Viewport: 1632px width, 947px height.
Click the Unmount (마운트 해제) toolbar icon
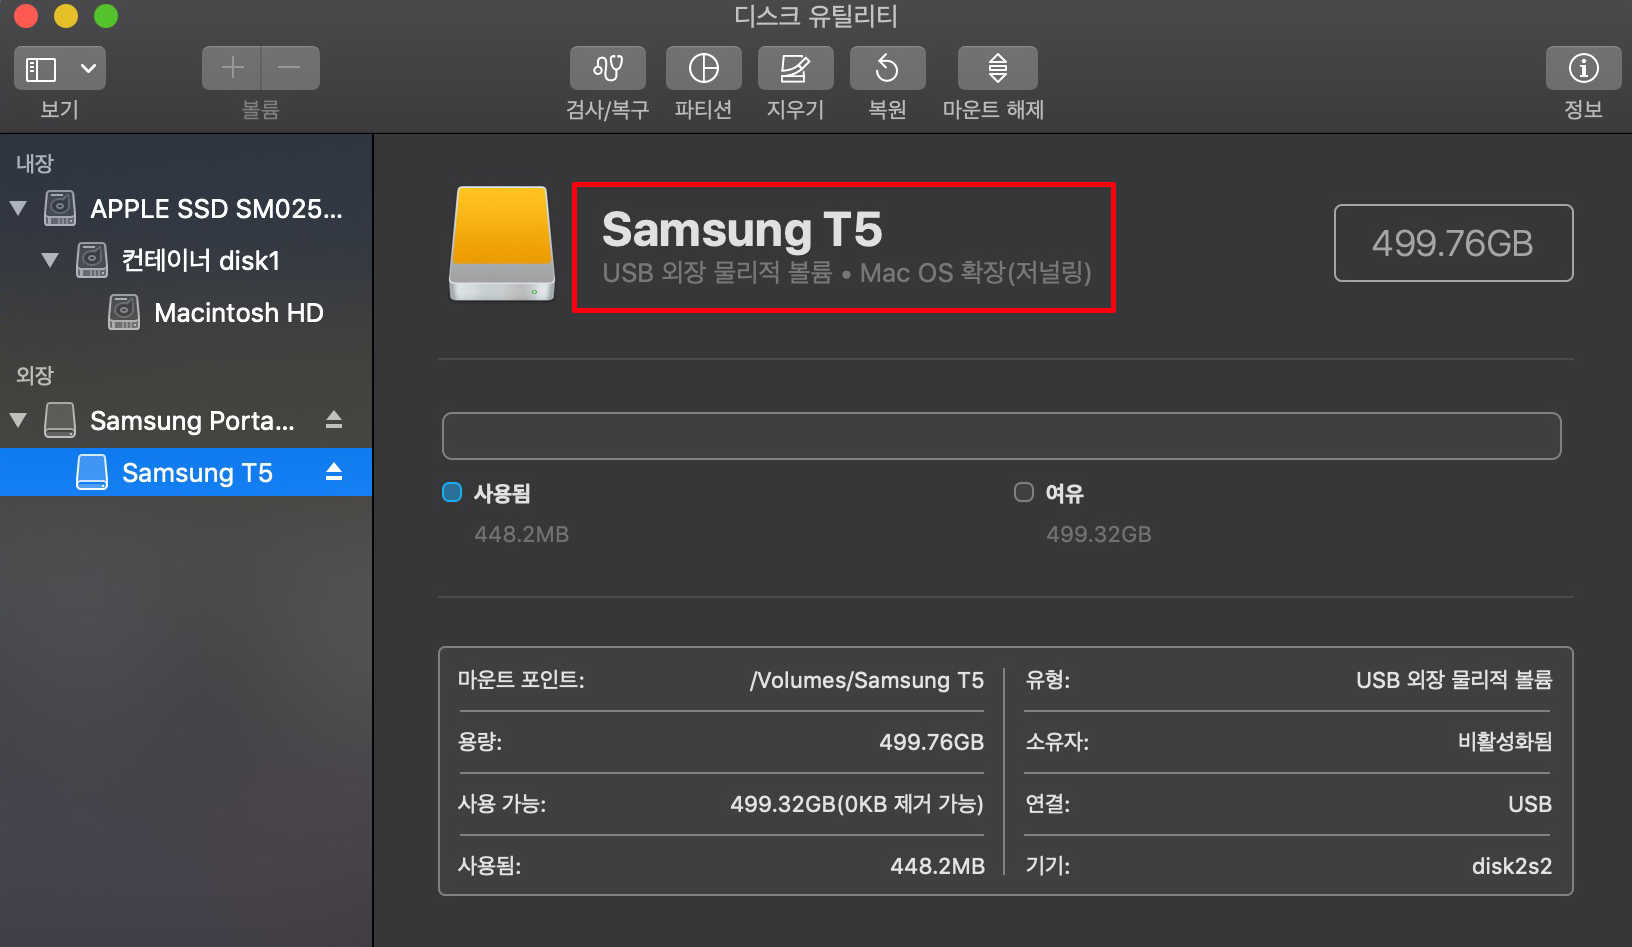[x=998, y=68]
